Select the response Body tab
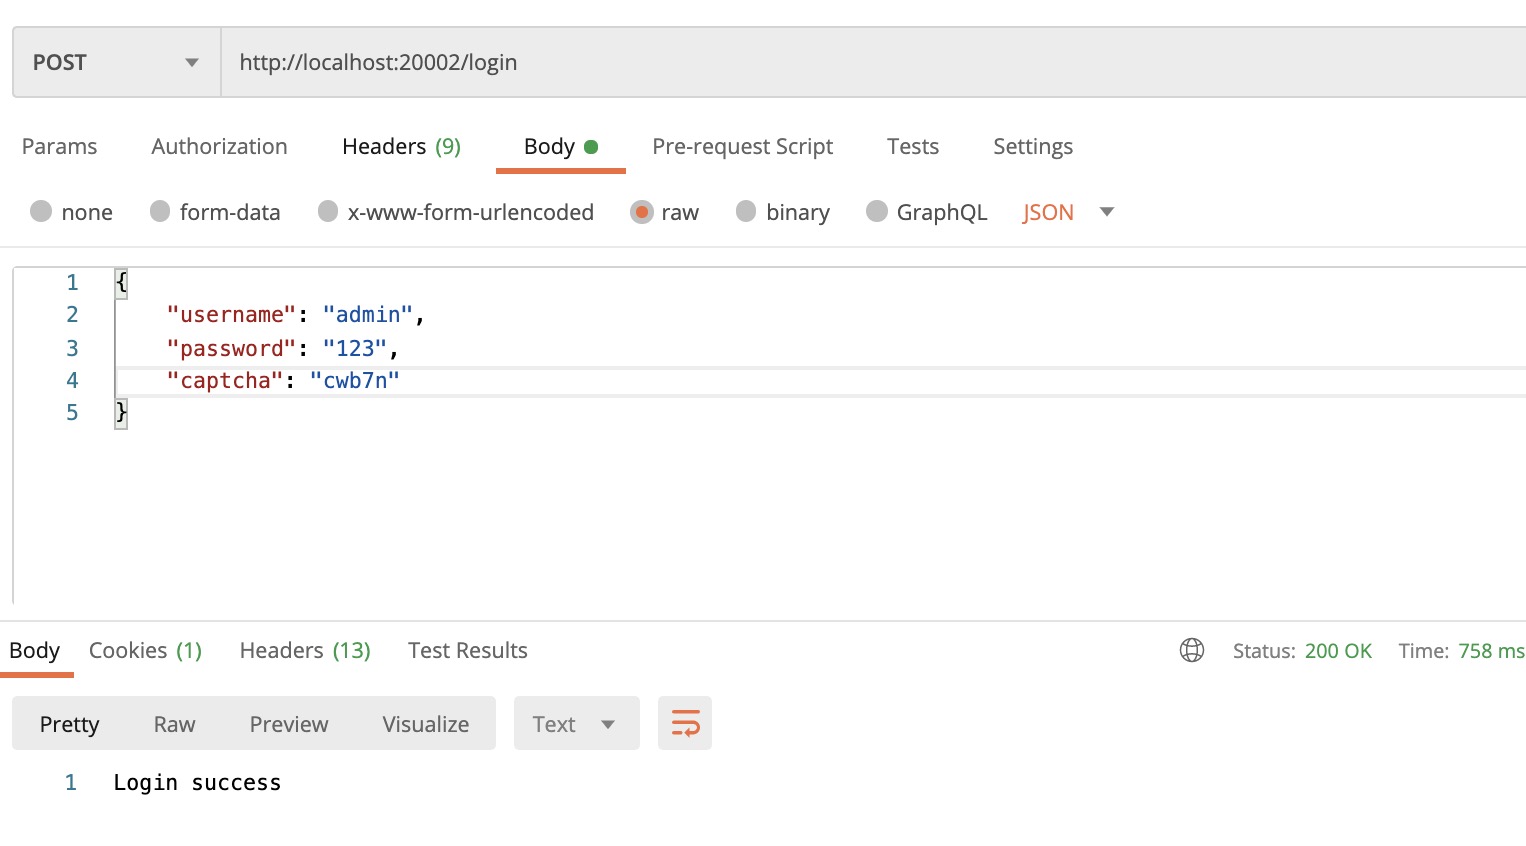Screen dimensions: 1526x846 (x=35, y=651)
